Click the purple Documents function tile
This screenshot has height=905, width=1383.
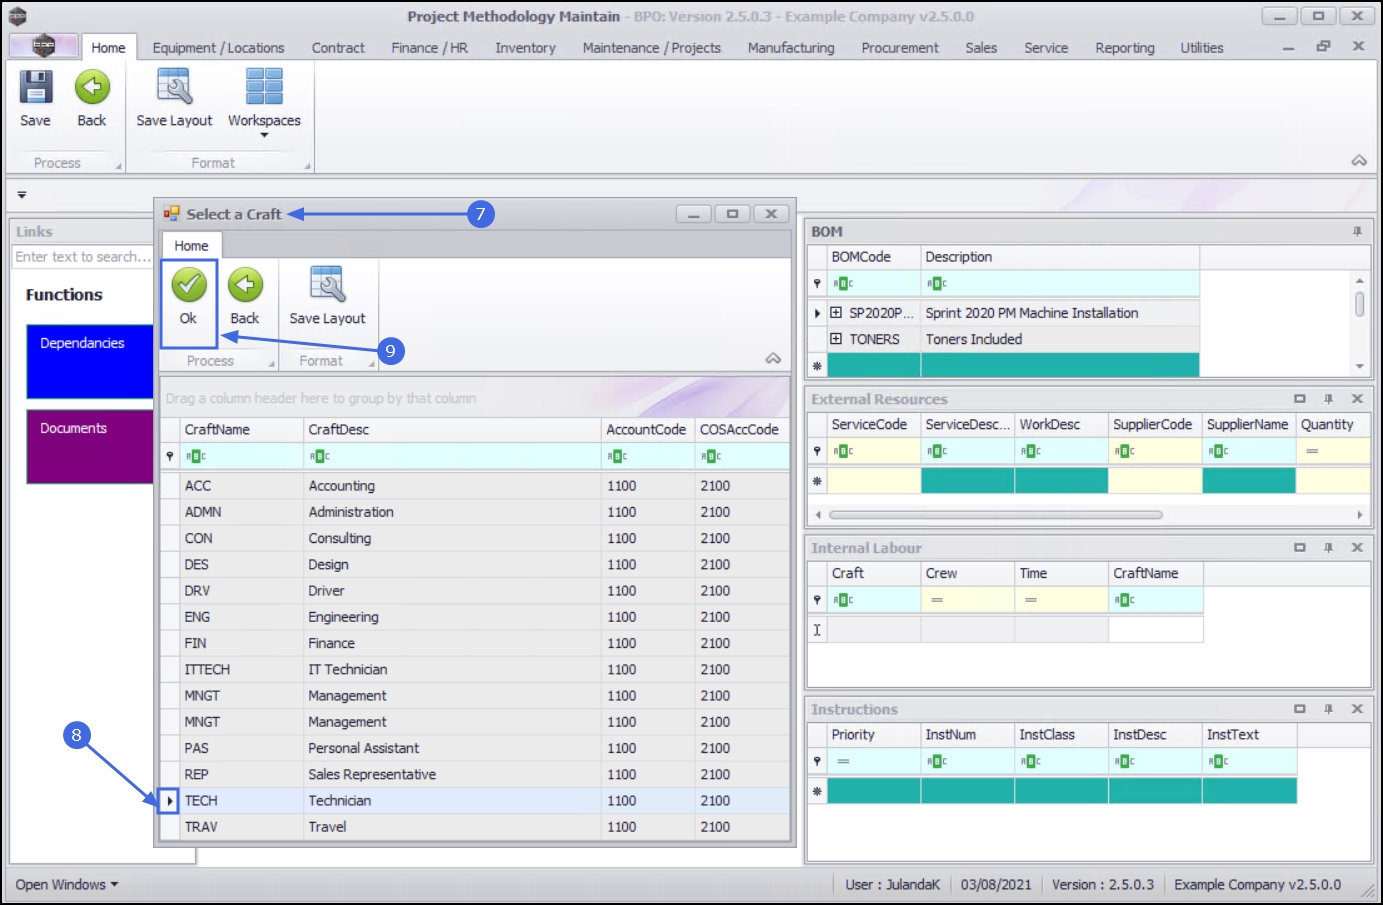(x=90, y=446)
